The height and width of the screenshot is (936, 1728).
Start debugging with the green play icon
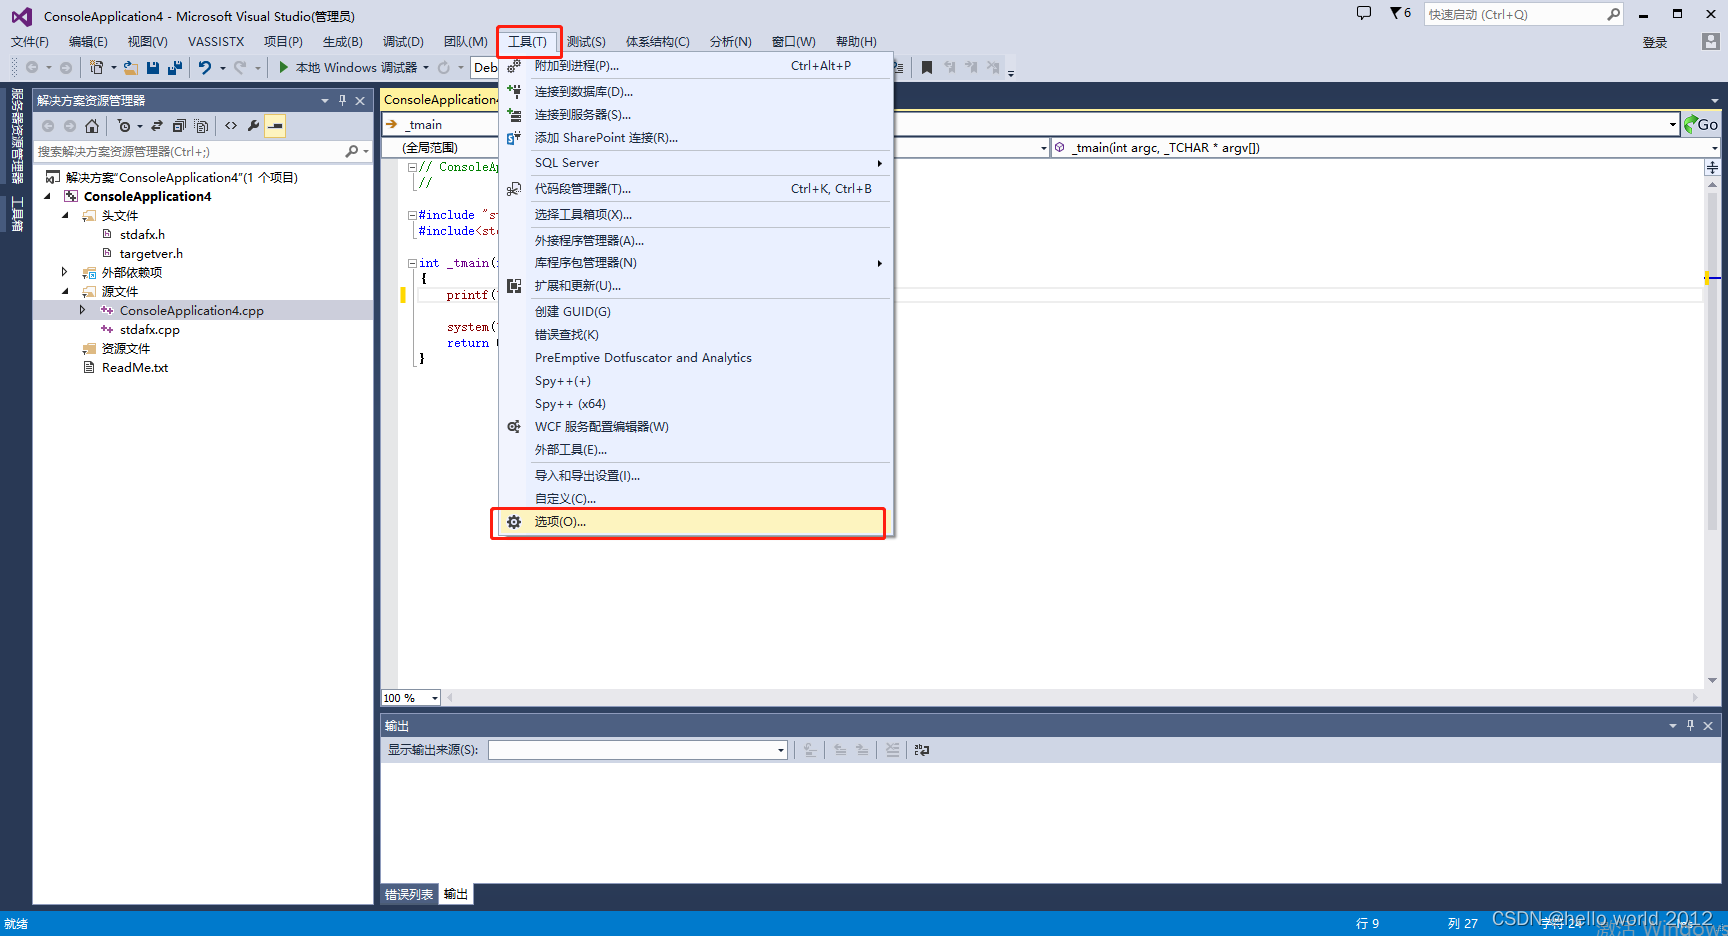coord(284,67)
